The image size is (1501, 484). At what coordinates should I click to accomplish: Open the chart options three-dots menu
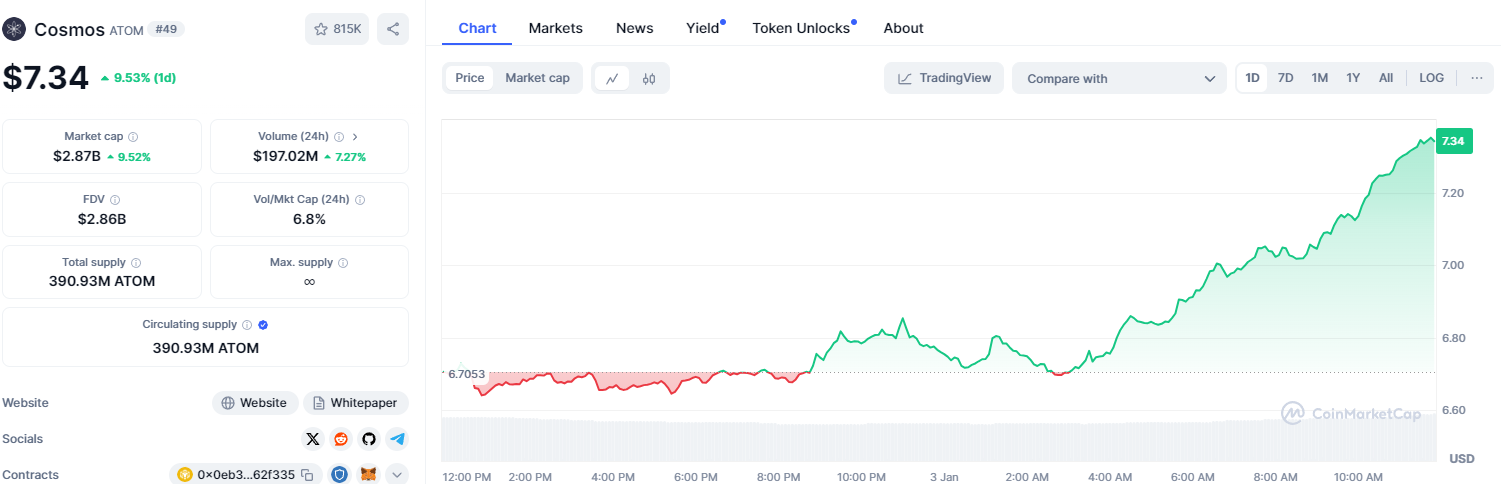[1477, 78]
